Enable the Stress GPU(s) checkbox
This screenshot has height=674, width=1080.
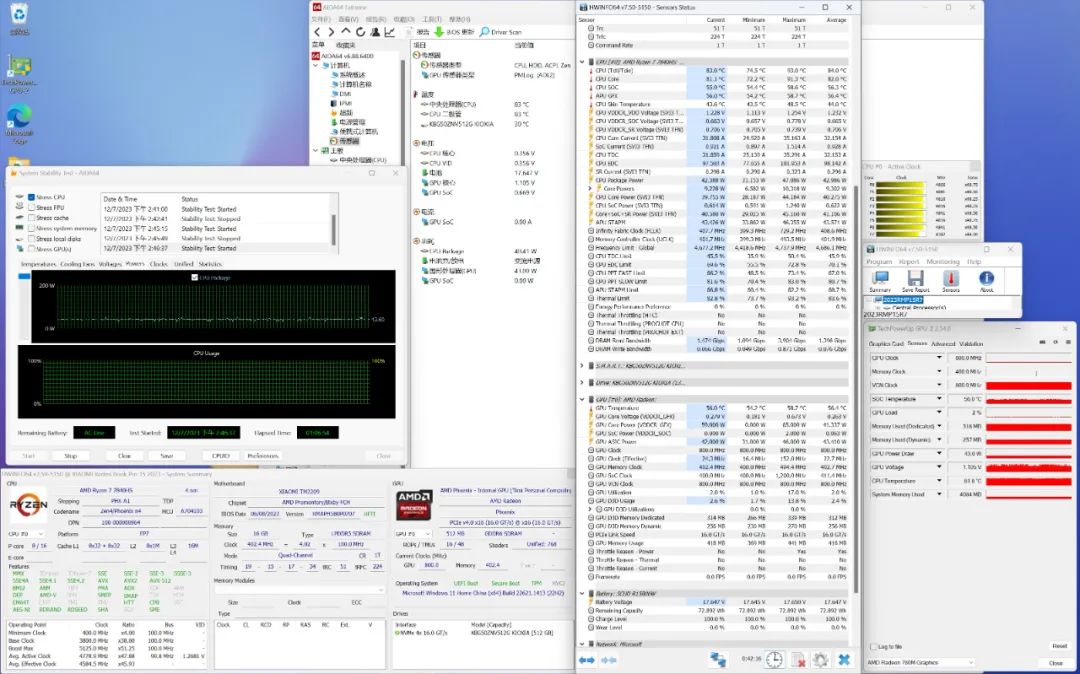click(x=31, y=249)
